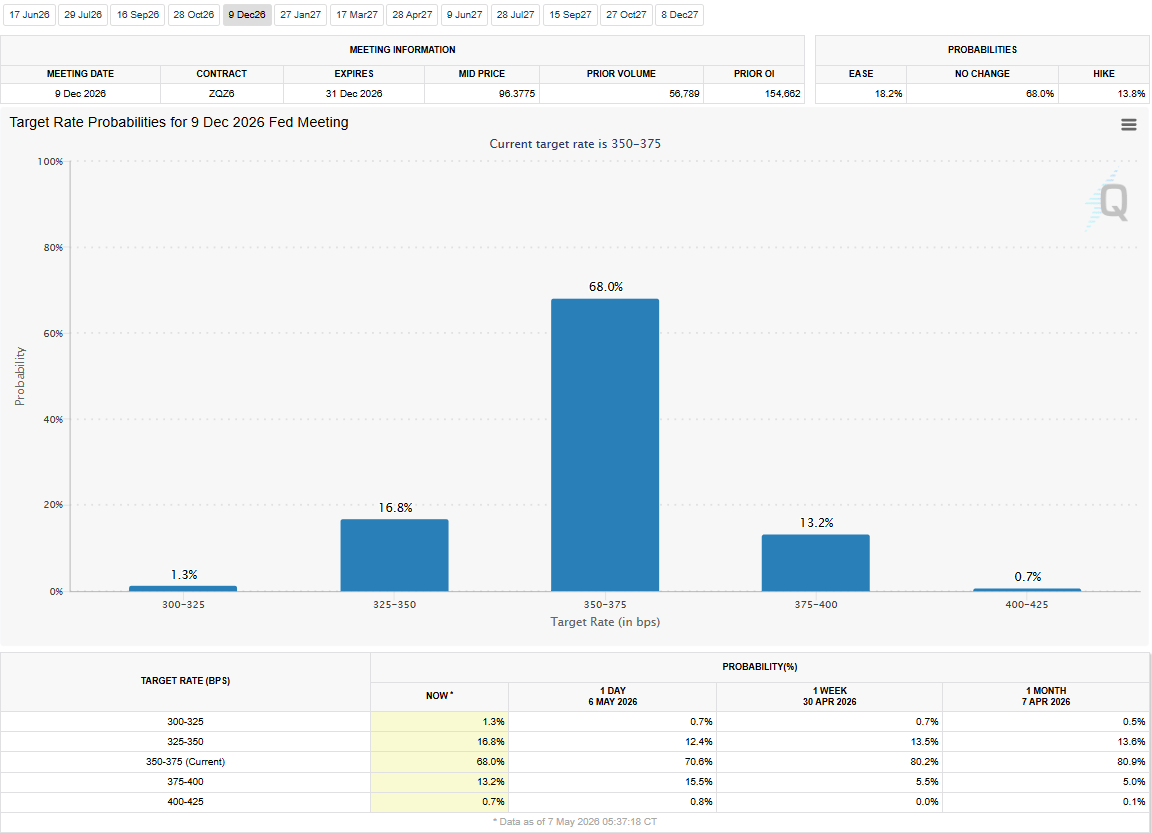The width and height of the screenshot is (1152, 833).
Task: Click the 68.0% bar for 350-375
Action: point(605,445)
